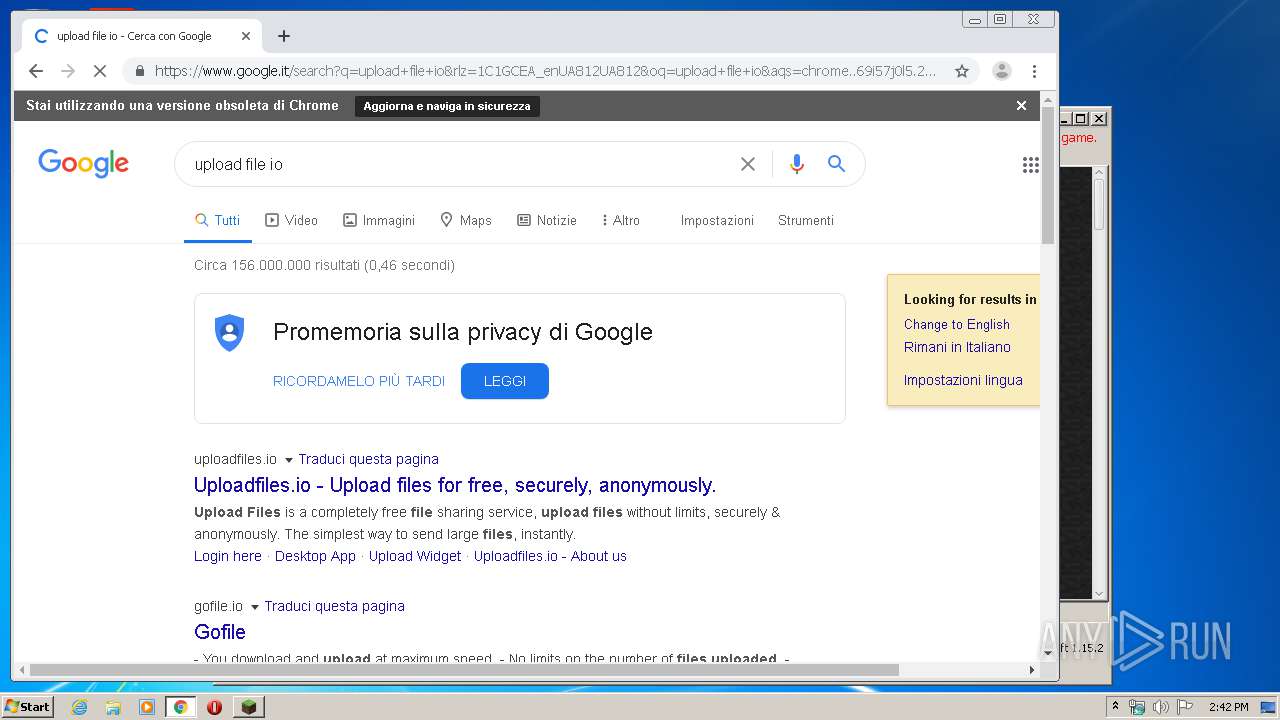Viewport: 1280px width, 720px height.
Task: Click the Minecraft block taskbar icon
Action: click(248, 707)
